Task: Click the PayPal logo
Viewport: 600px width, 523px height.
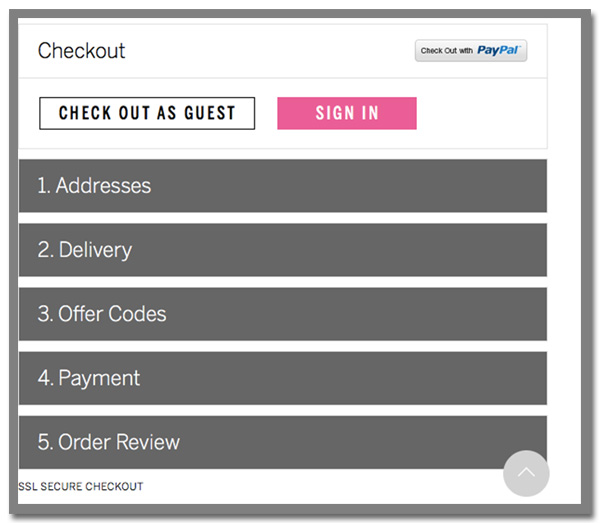Action: (499, 50)
